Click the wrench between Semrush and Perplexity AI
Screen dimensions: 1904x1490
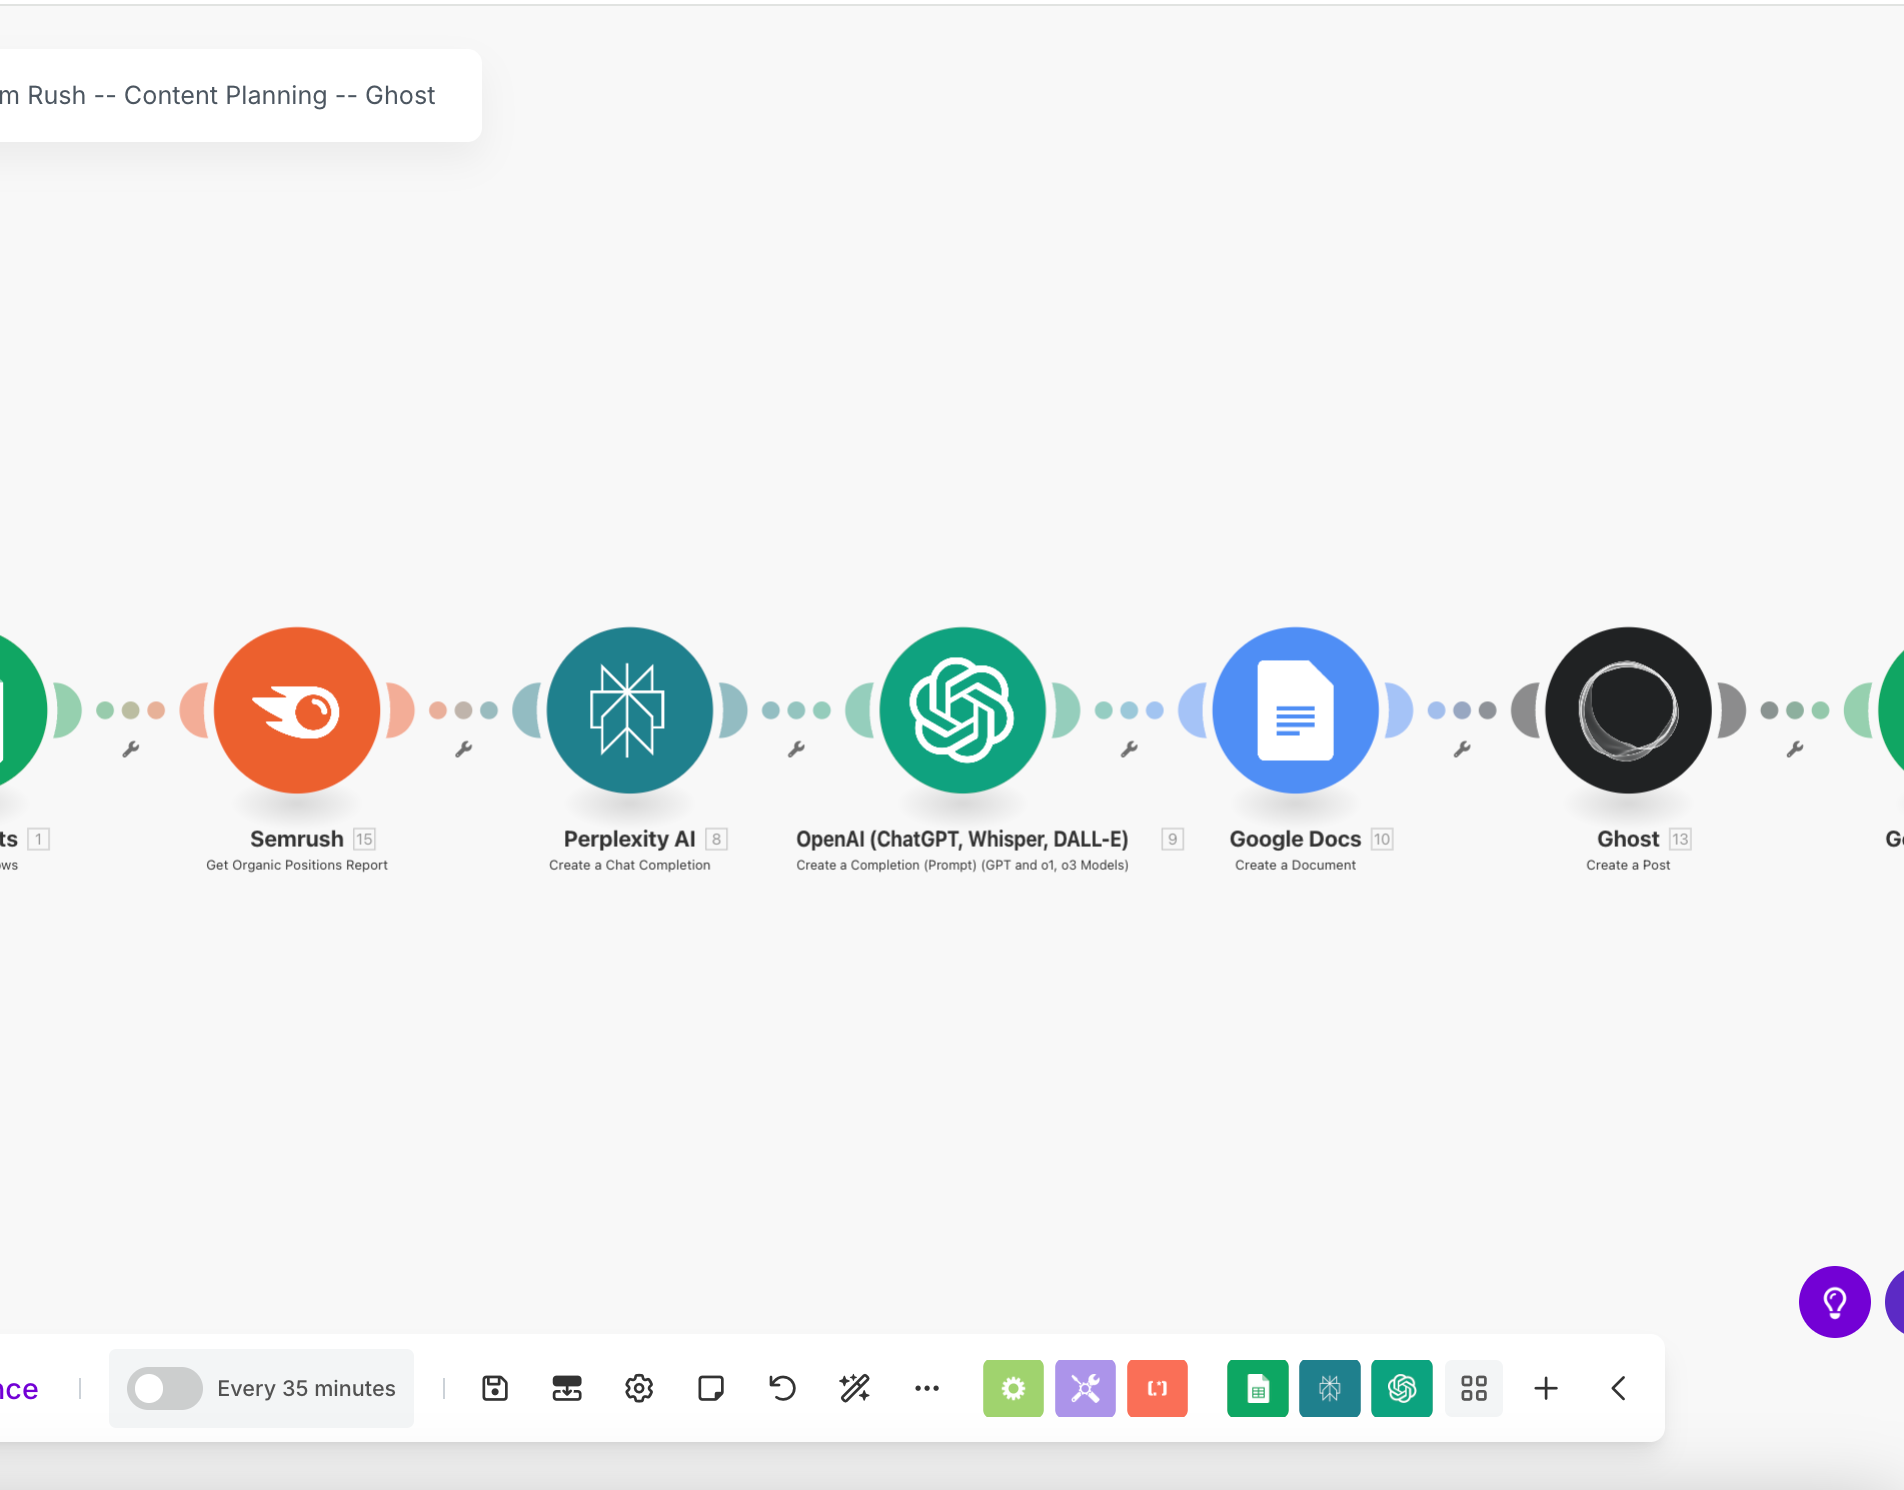point(463,749)
